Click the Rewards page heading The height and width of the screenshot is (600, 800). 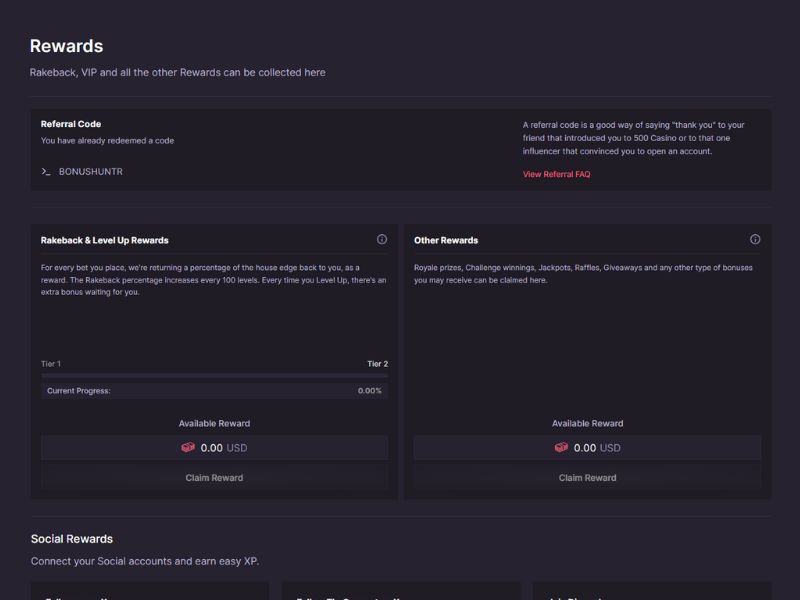pyautogui.click(x=66, y=46)
